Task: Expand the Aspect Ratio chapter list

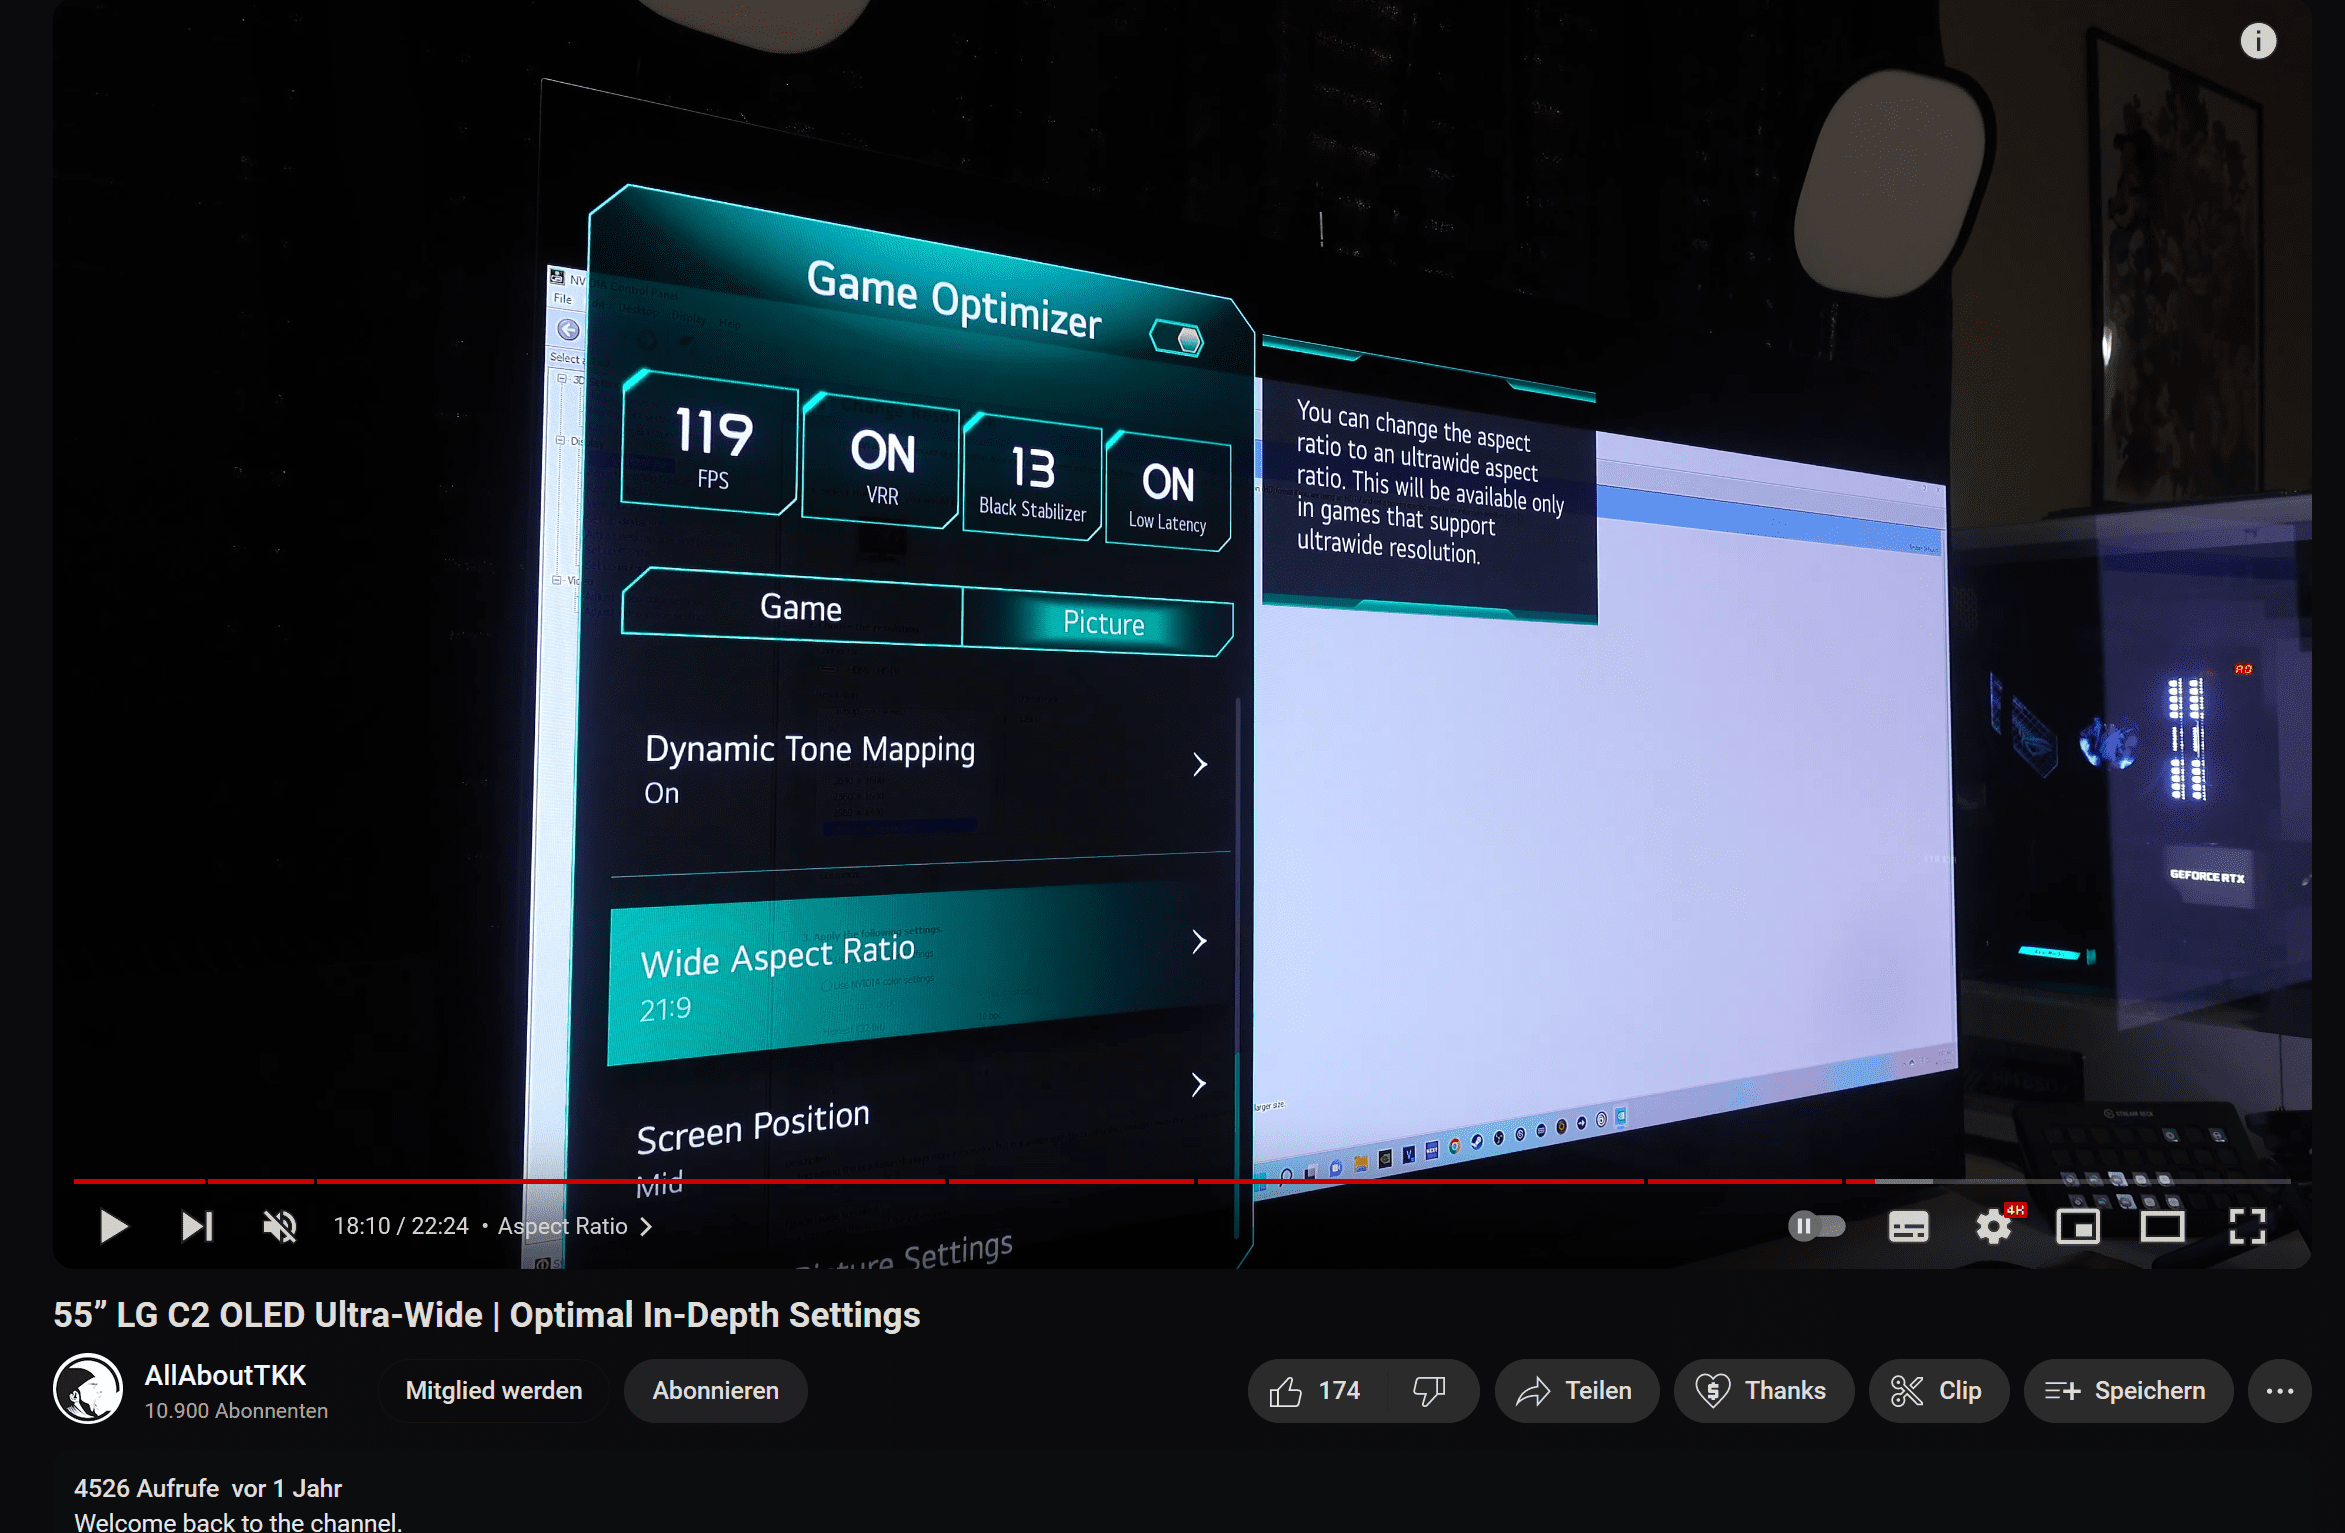Action: point(576,1226)
